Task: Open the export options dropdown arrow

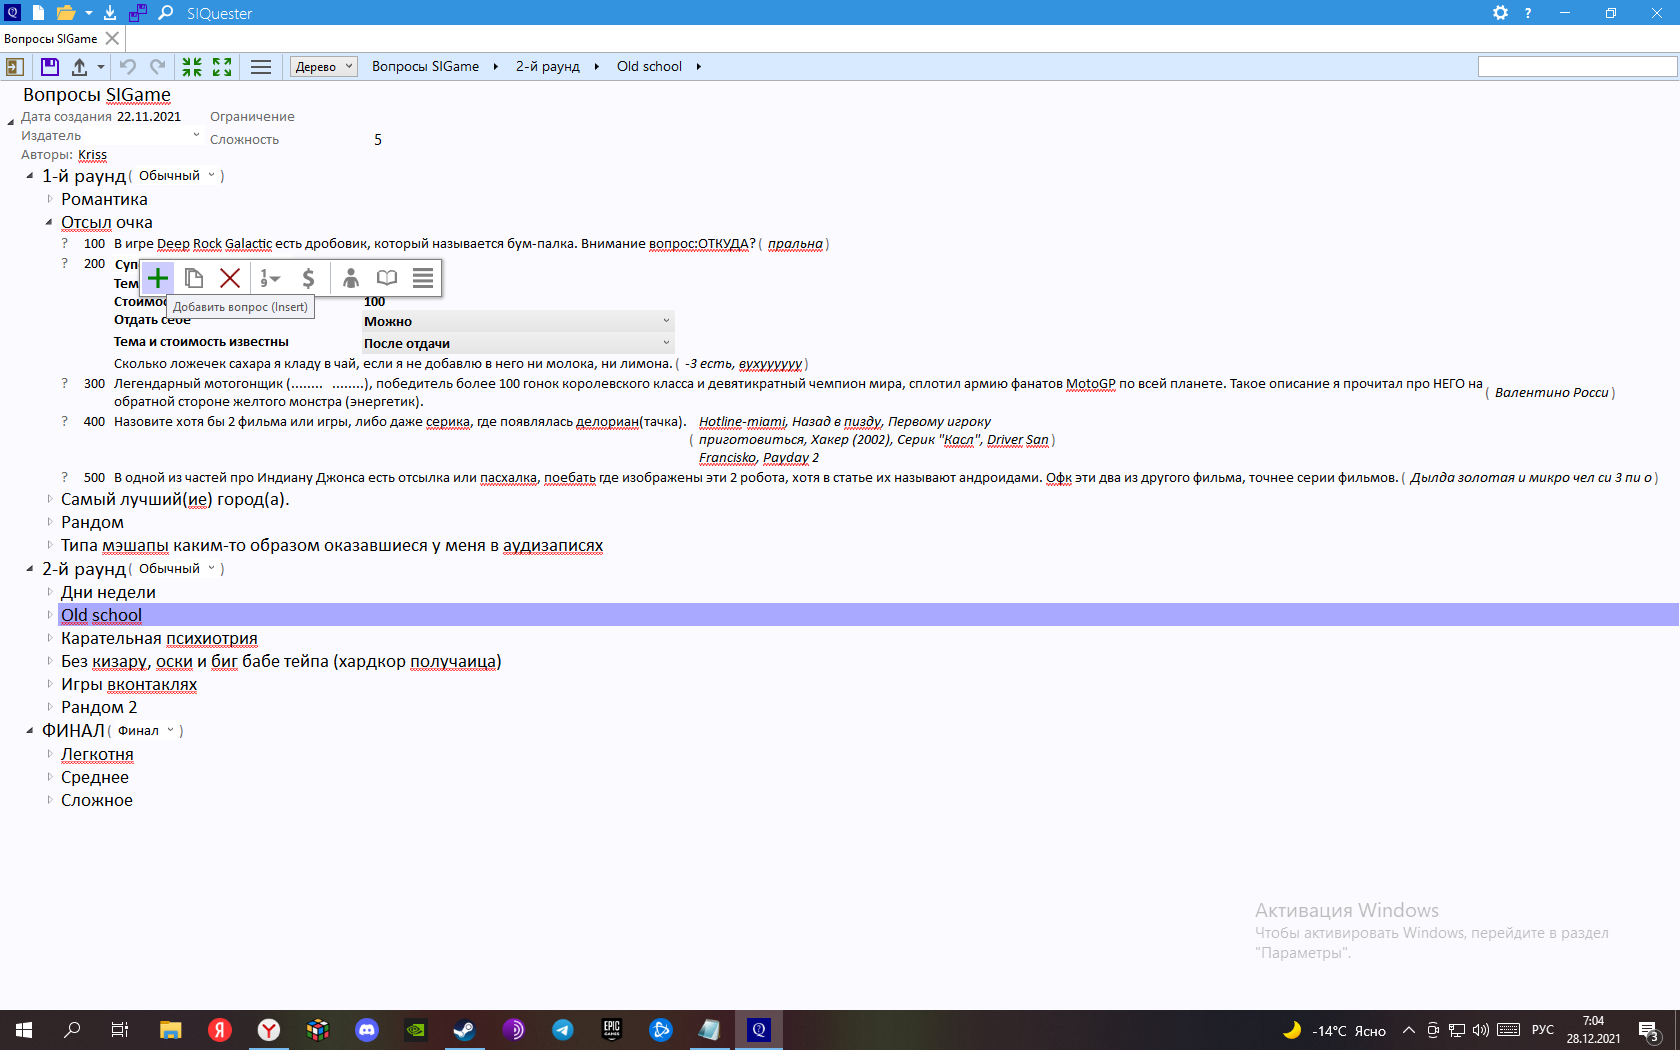Action: point(101,67)
